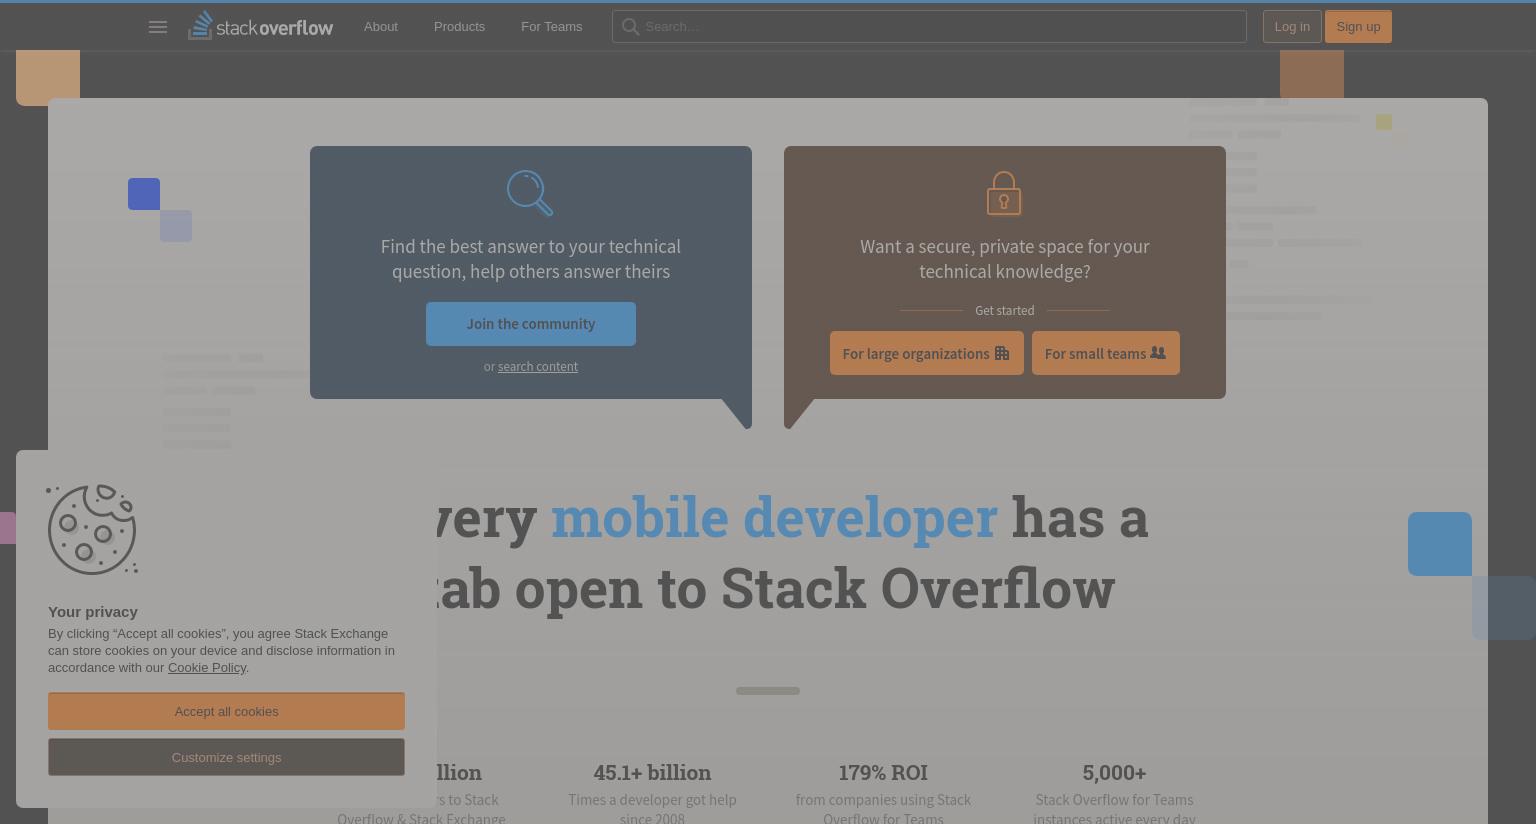Click the Sign up button
Screen dimensions: 1536x824
tap(1358, 27)
